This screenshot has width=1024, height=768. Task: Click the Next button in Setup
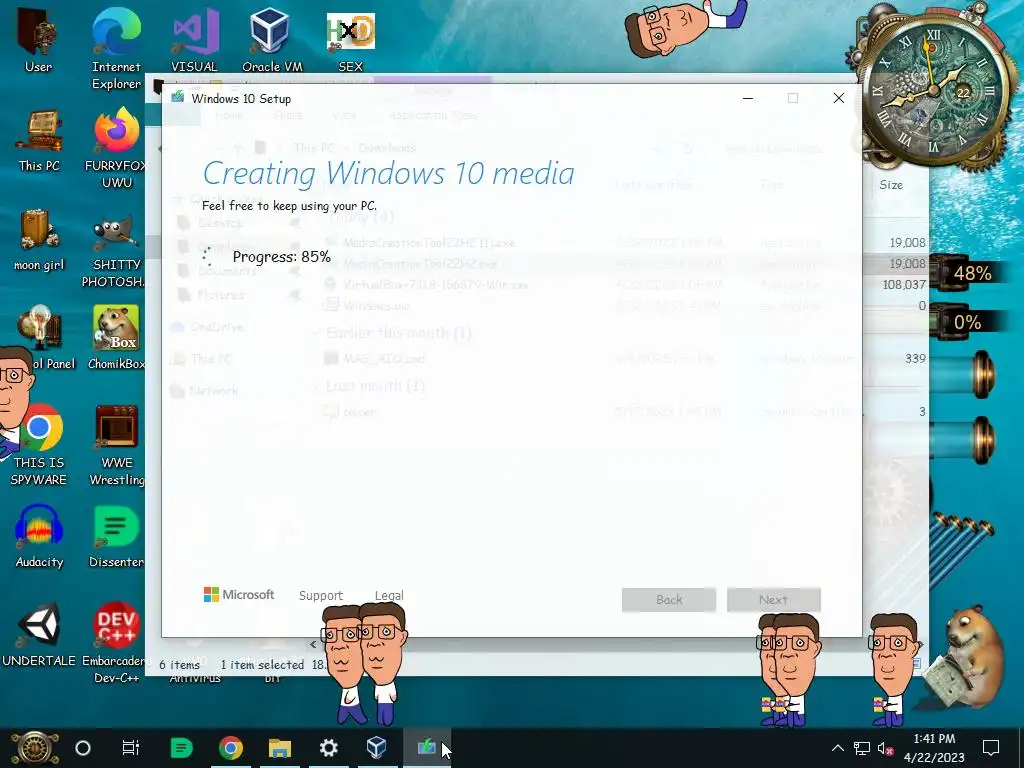coord(773,600)
